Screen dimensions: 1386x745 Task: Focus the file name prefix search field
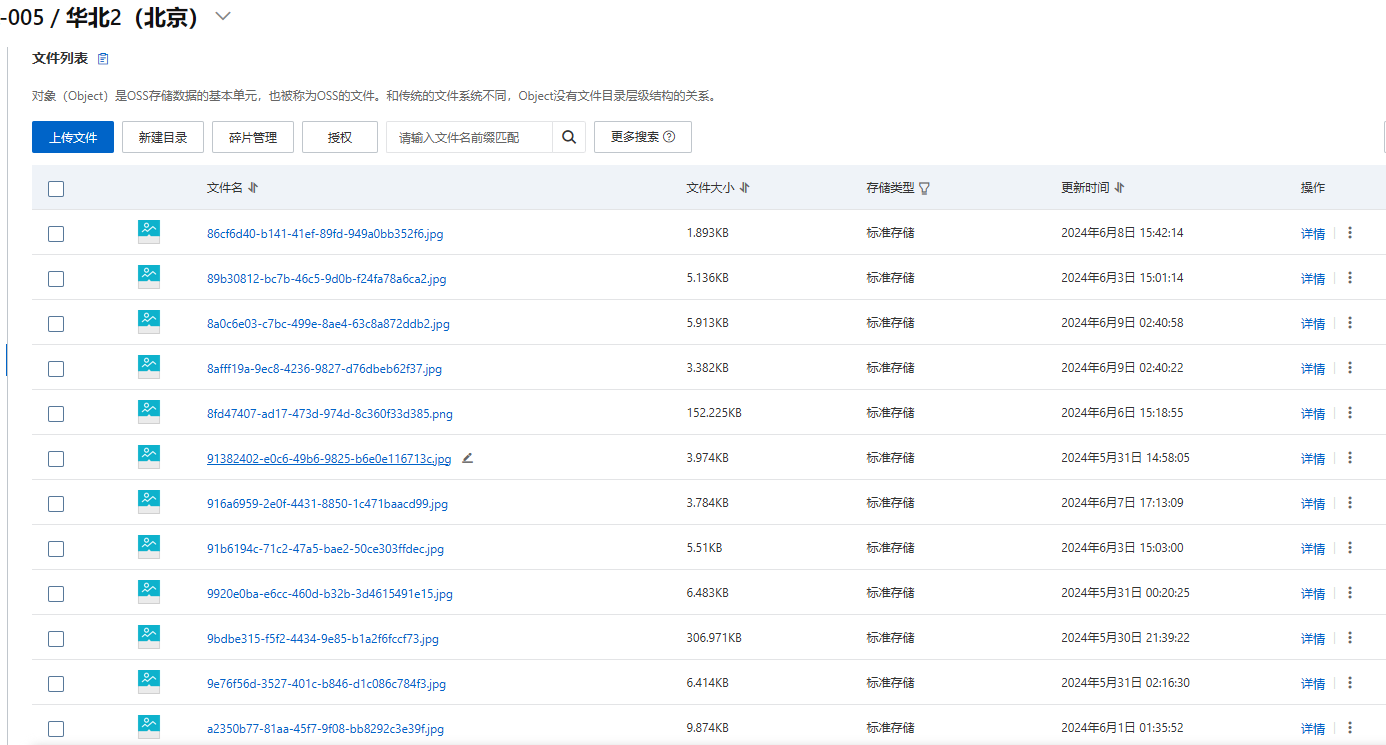click(x=470, y=137)
